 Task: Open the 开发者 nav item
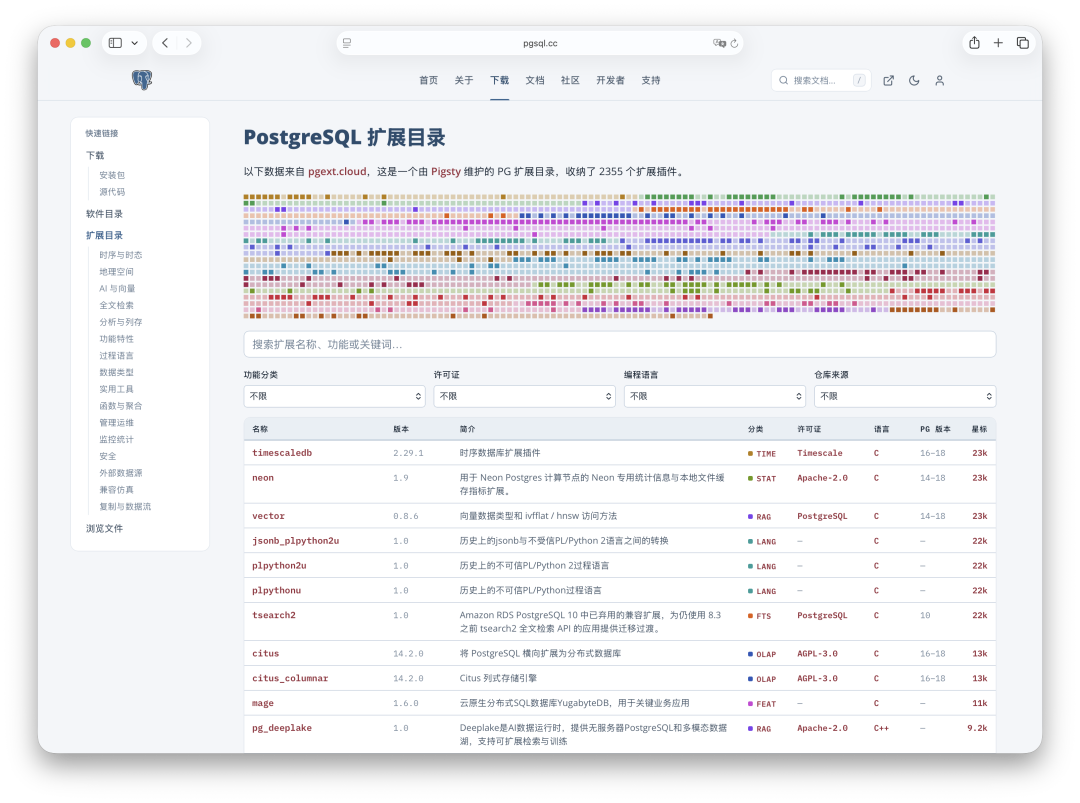tap(610, 81)
